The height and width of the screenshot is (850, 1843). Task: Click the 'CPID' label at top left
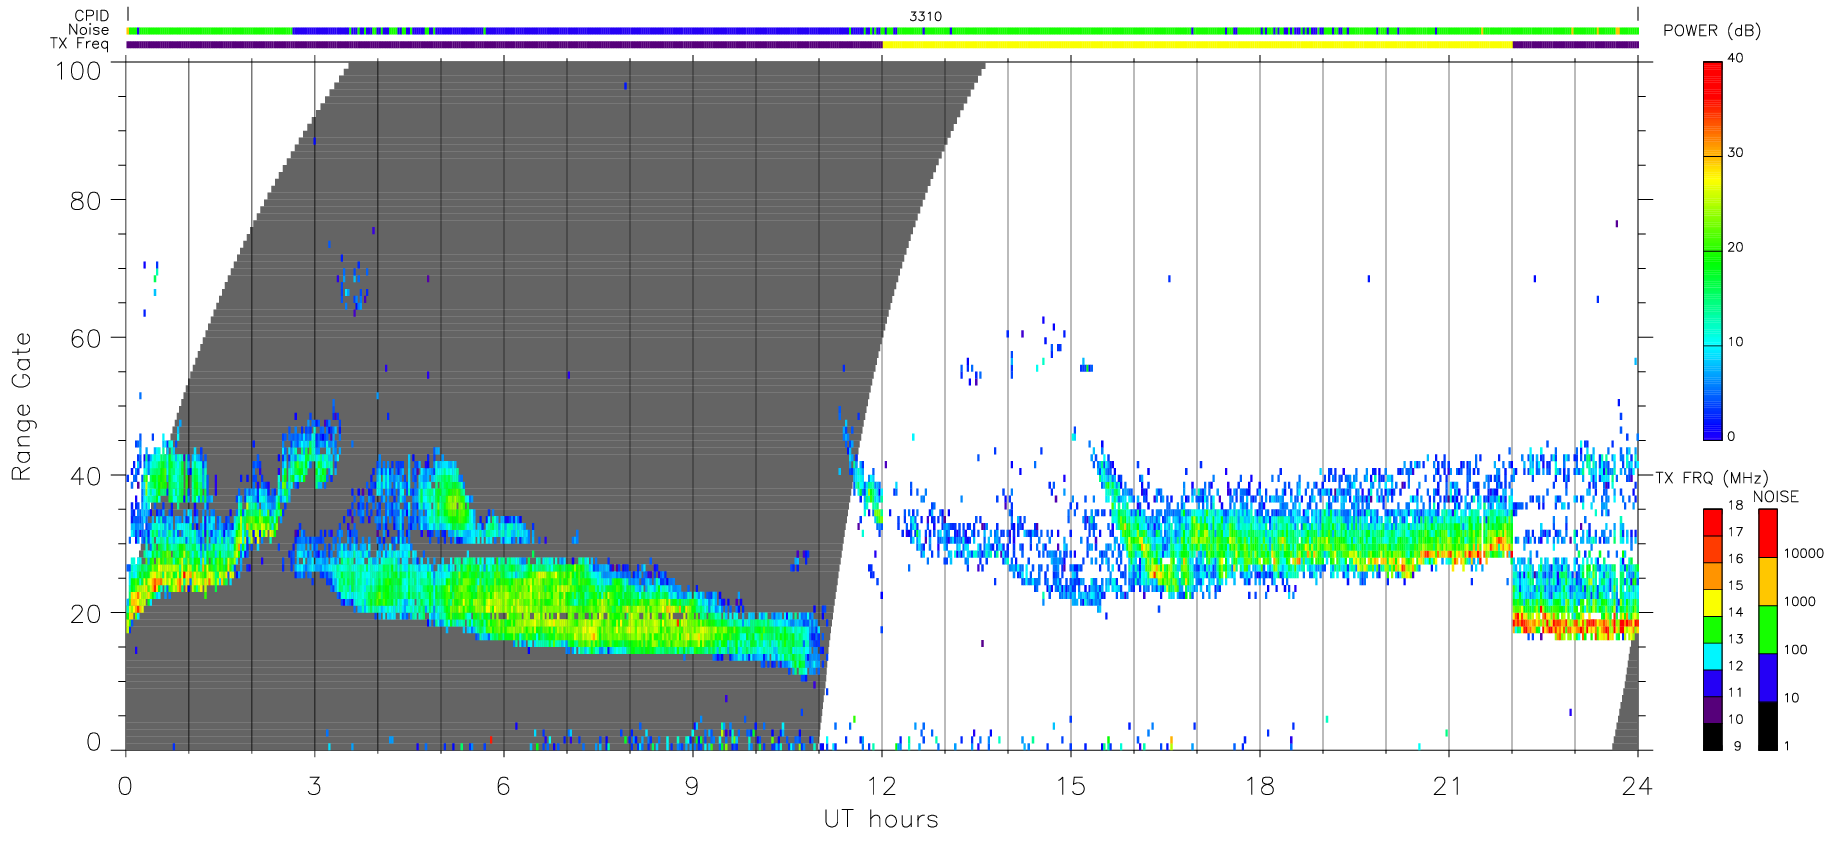[92, 16]
